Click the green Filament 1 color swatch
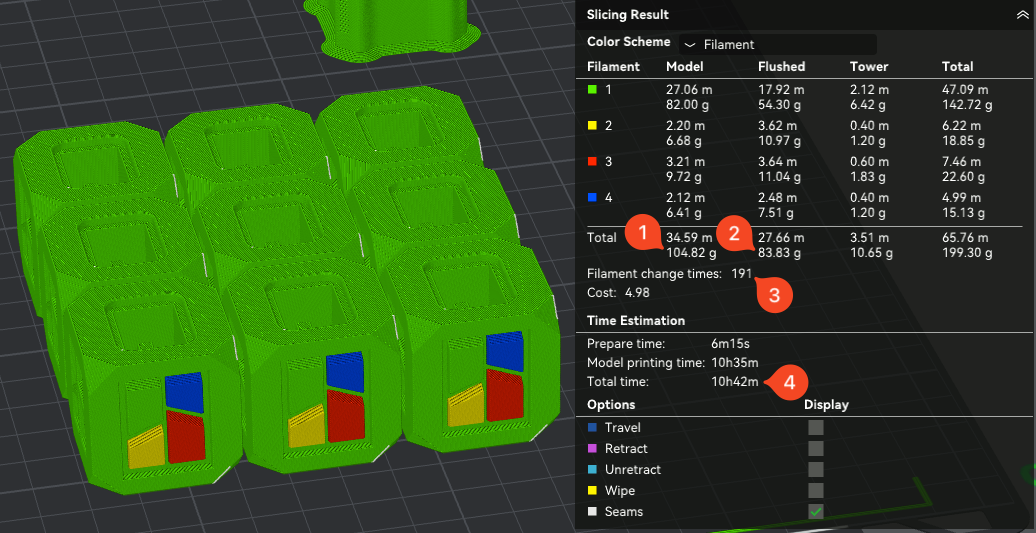The image size is (1036, 533). 593,90
